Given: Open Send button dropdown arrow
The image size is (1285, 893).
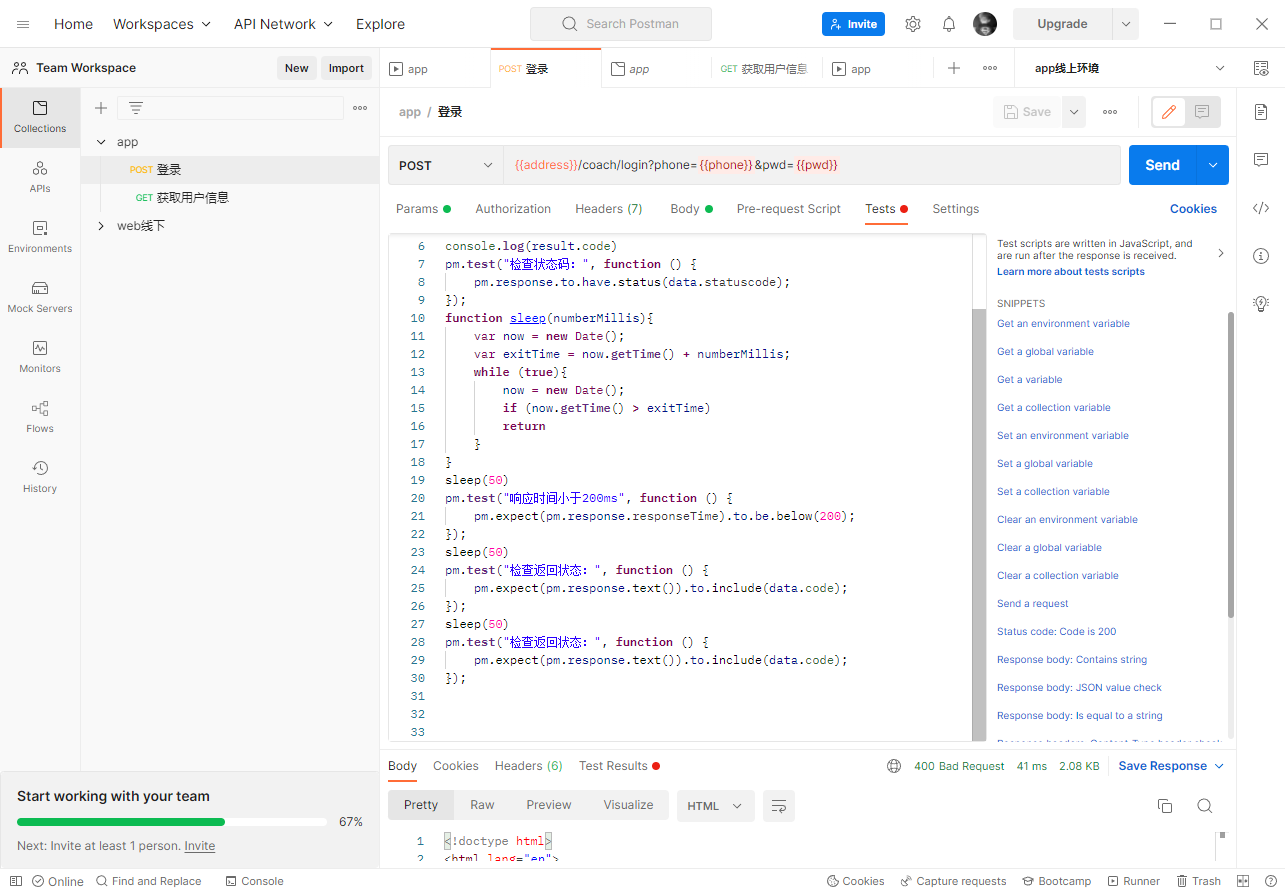Looking at the screenshot, I should [x=1213, y=165].
